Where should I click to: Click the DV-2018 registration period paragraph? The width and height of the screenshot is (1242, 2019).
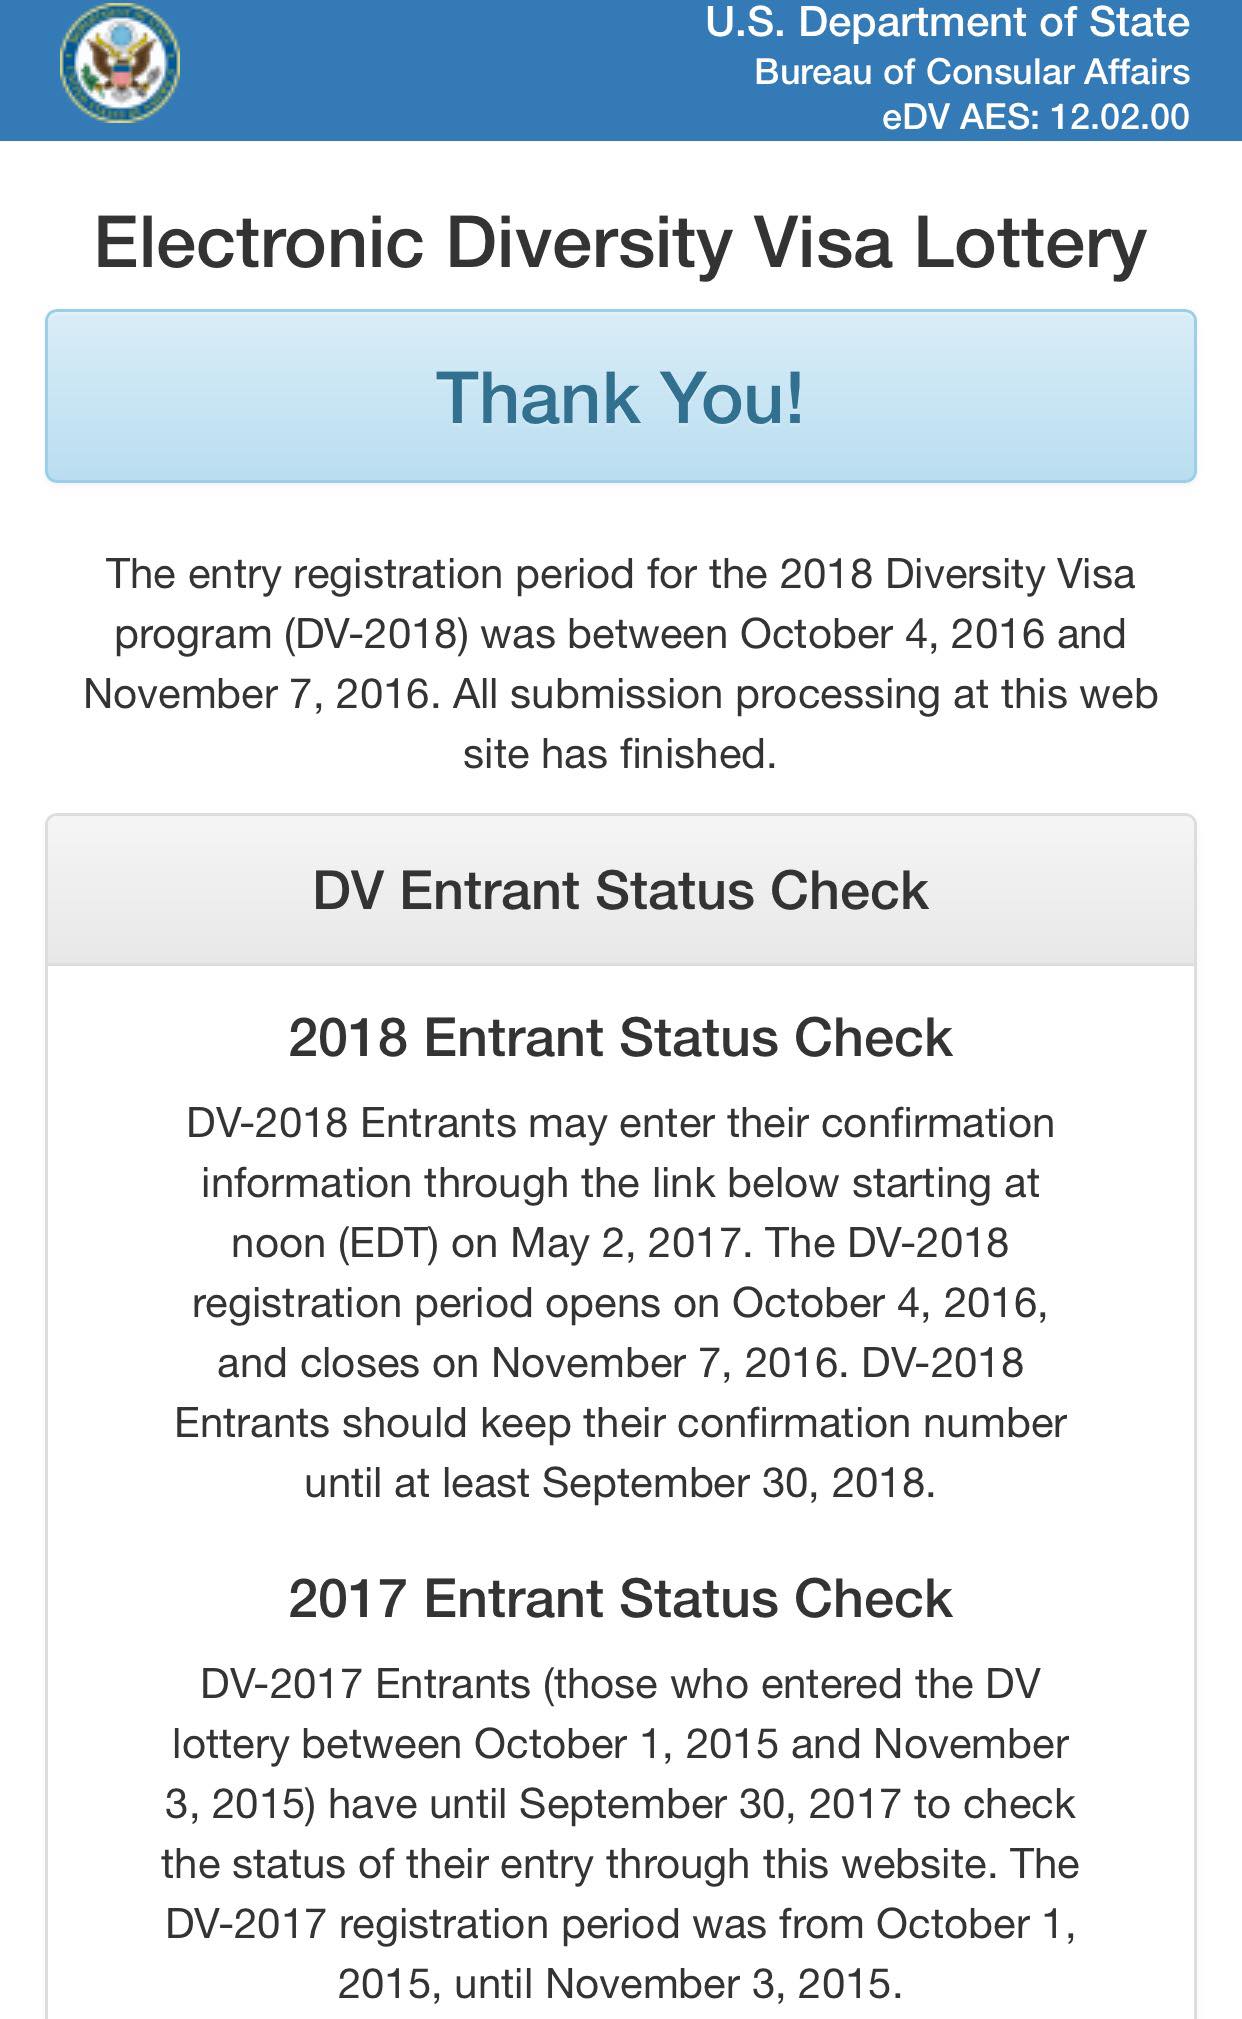point(620,664)
